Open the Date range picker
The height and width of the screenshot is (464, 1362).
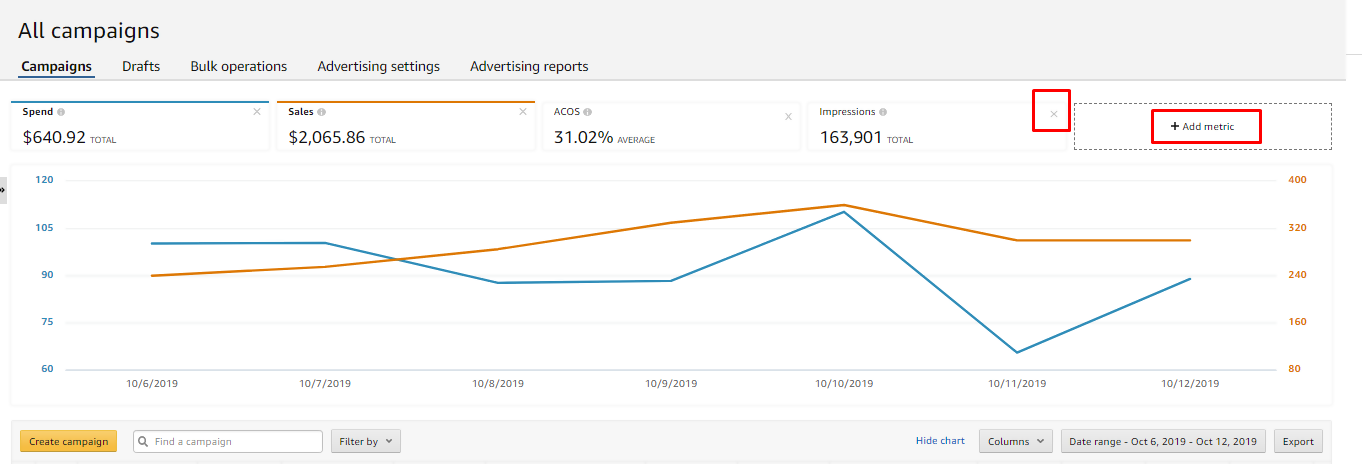pyautogui.click(x=1162, y=441)
